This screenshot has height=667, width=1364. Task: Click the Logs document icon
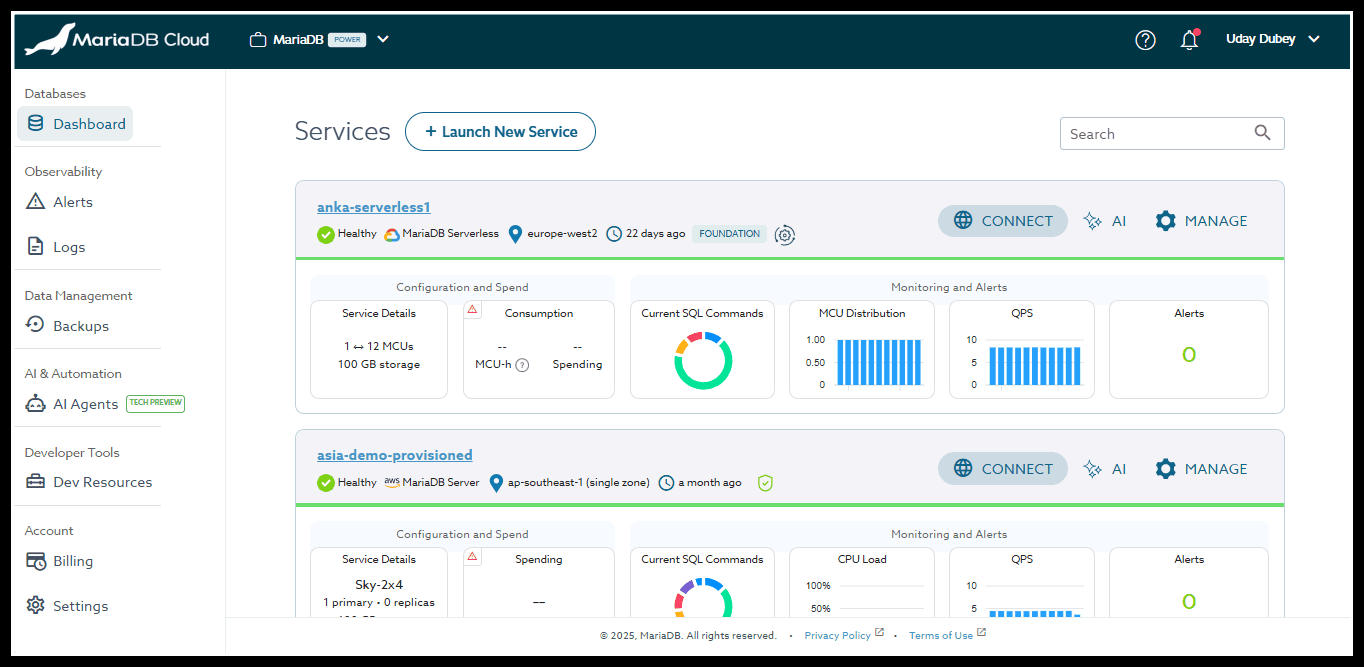pos(36,246)
